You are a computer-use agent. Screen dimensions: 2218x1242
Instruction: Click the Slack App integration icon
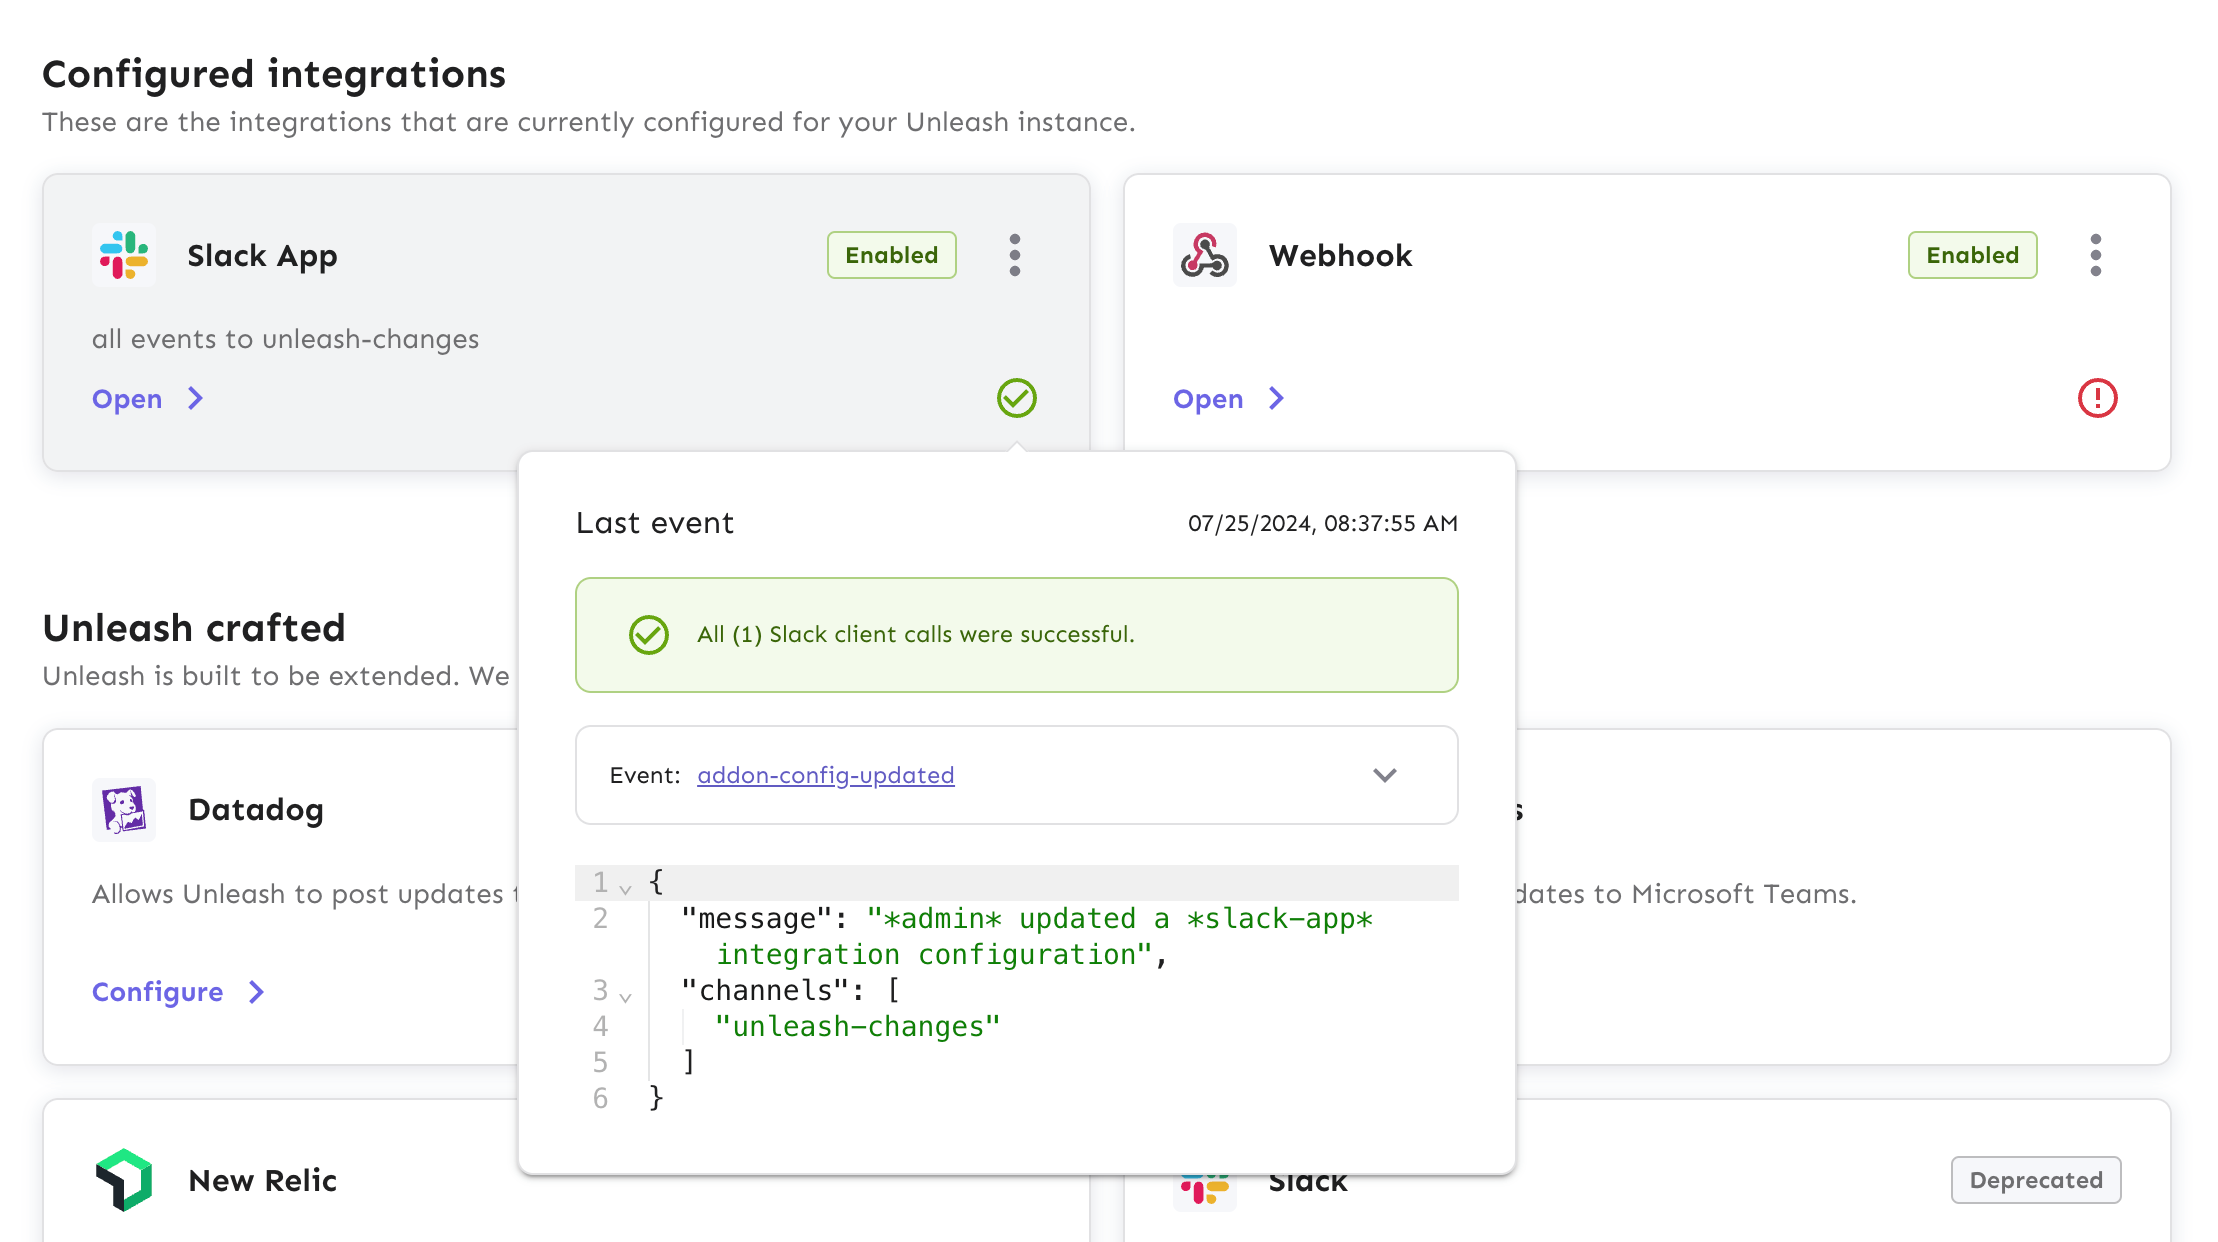[x=123, y=255]
